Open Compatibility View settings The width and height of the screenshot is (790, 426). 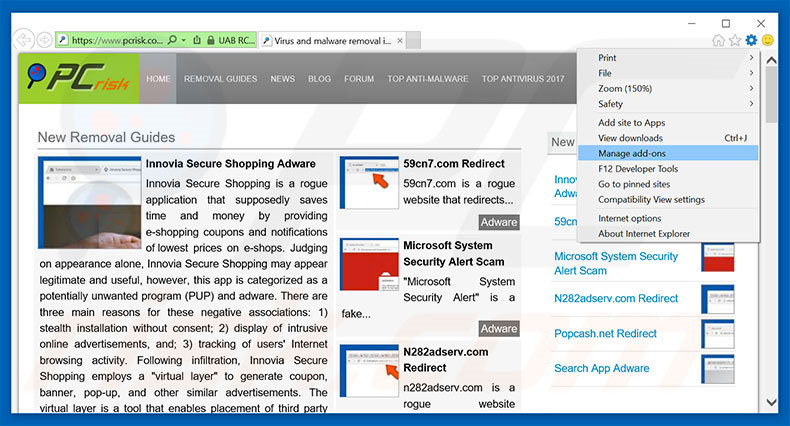pyautogui.click(x=668, y=199)
